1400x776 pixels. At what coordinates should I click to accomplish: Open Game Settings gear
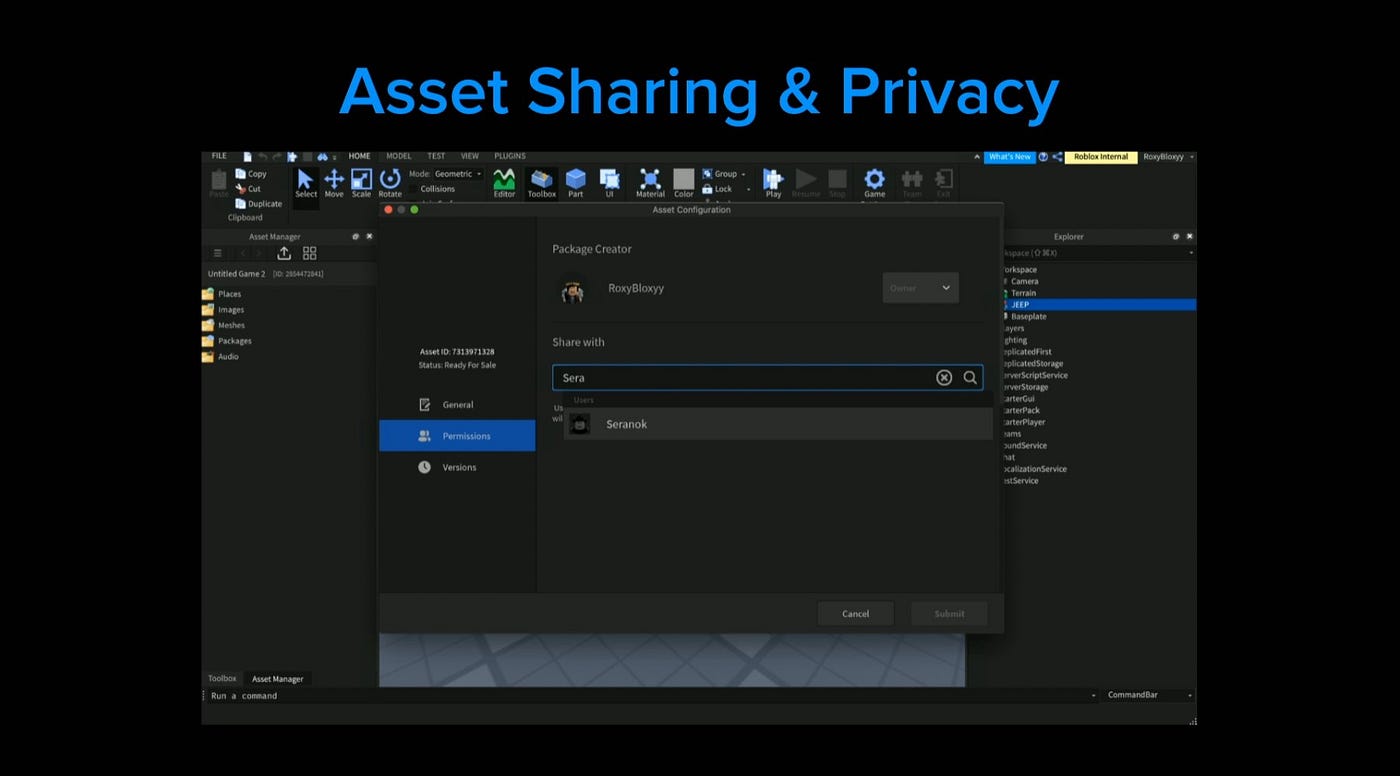[875, 183]
